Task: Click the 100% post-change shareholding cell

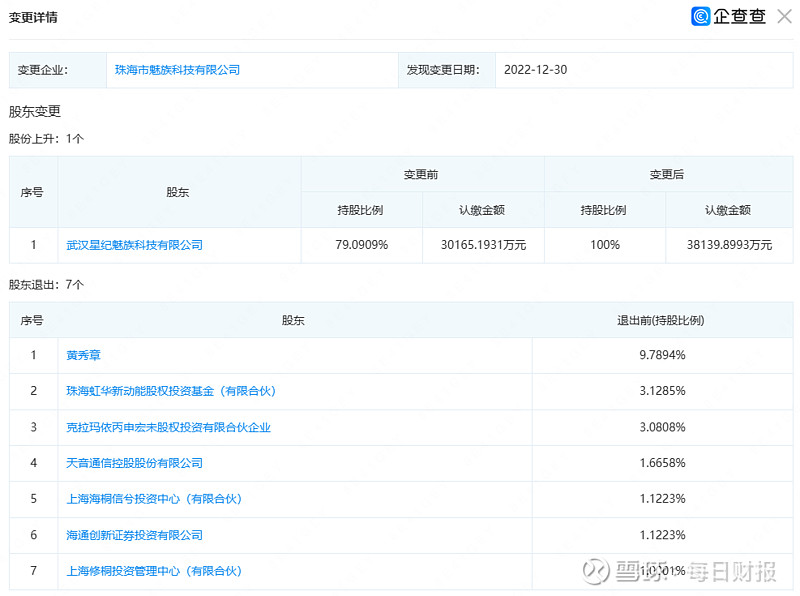Action: point(604,245)
